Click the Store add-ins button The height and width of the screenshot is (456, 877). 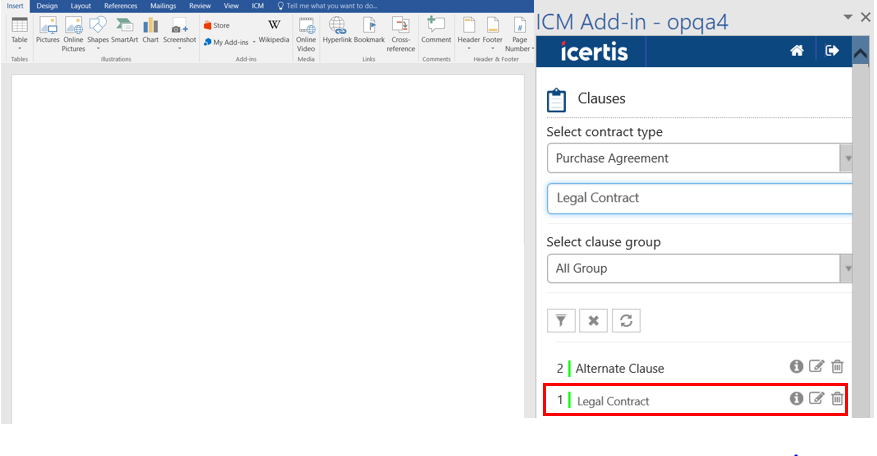(x=216, y=25)
